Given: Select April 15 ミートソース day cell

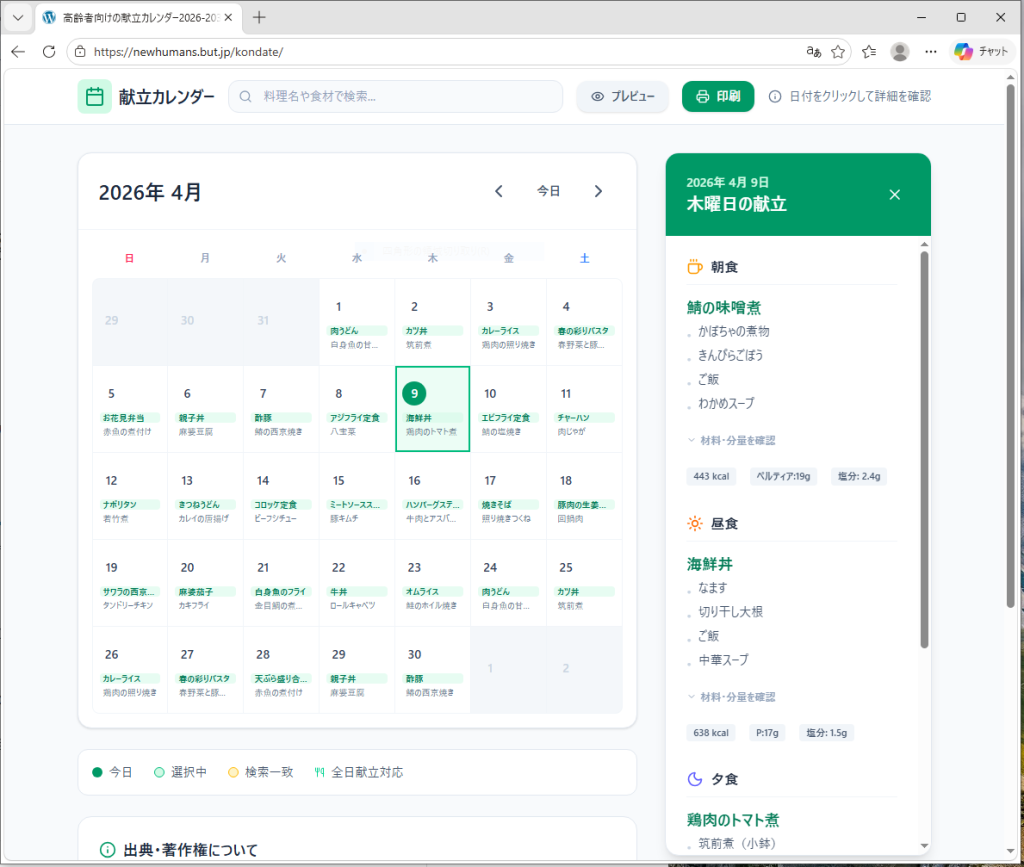Looking at the screenshot, I should click(x=357, y=496).
